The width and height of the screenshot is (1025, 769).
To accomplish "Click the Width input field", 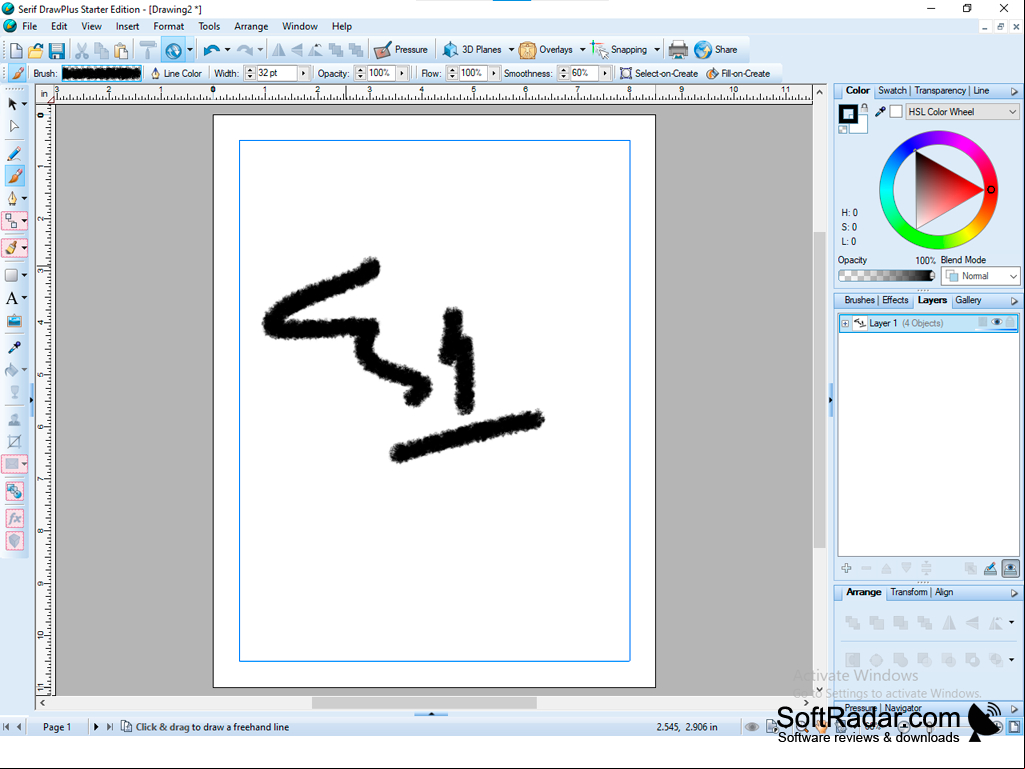I will [277, 73].
